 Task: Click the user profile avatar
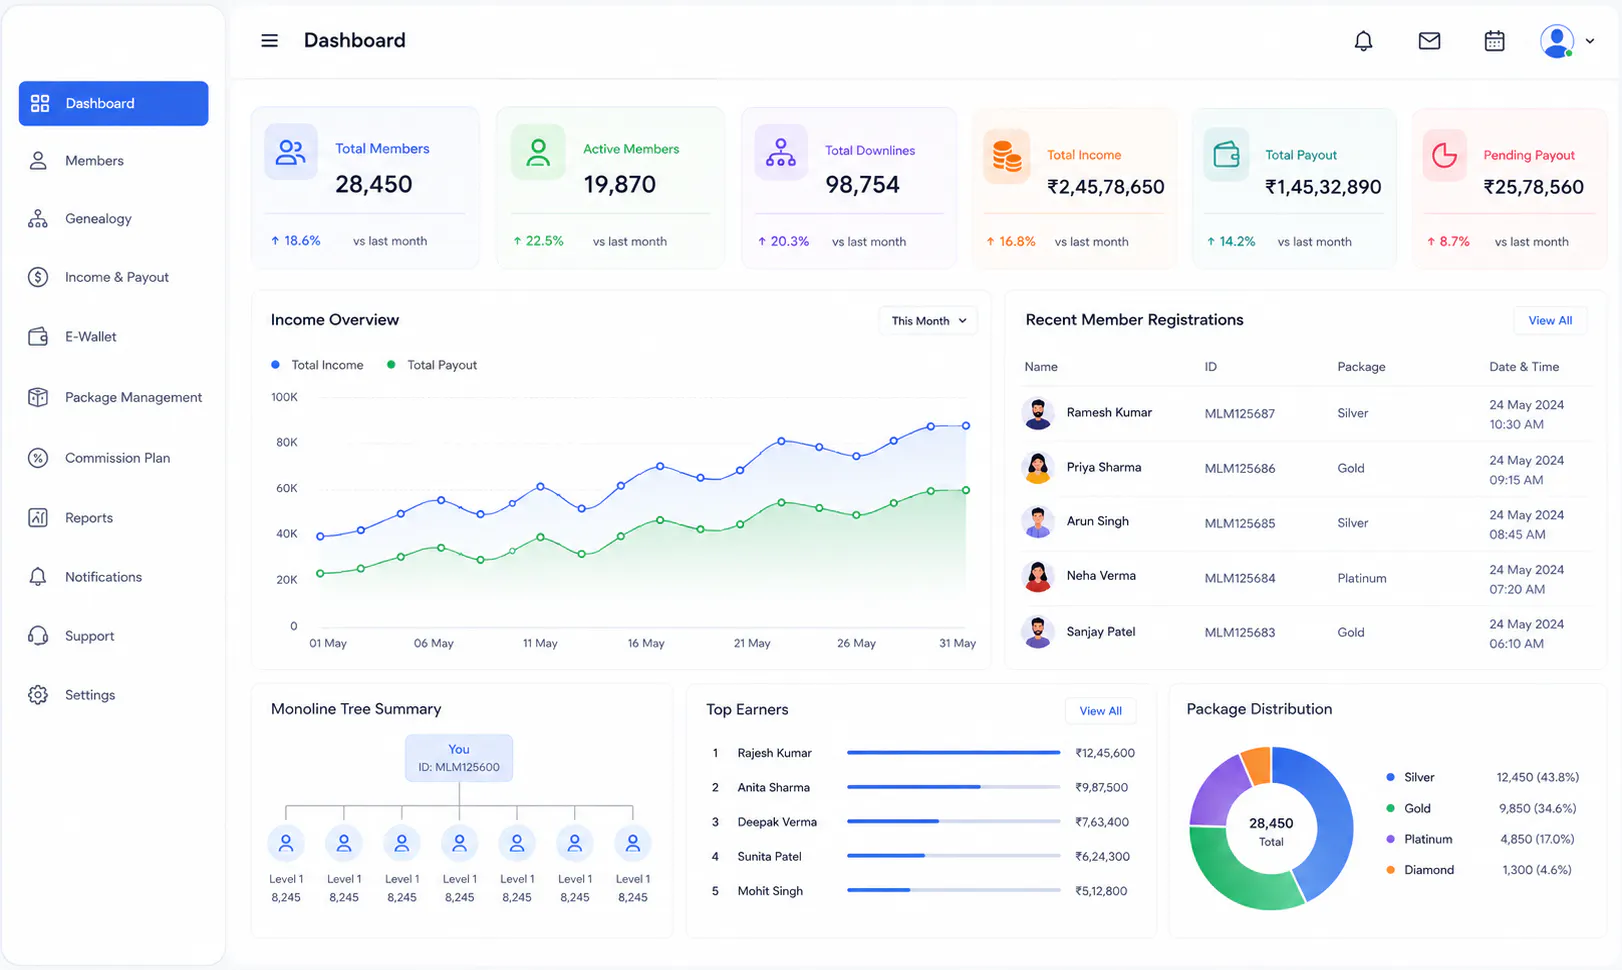click(1557, 41)
